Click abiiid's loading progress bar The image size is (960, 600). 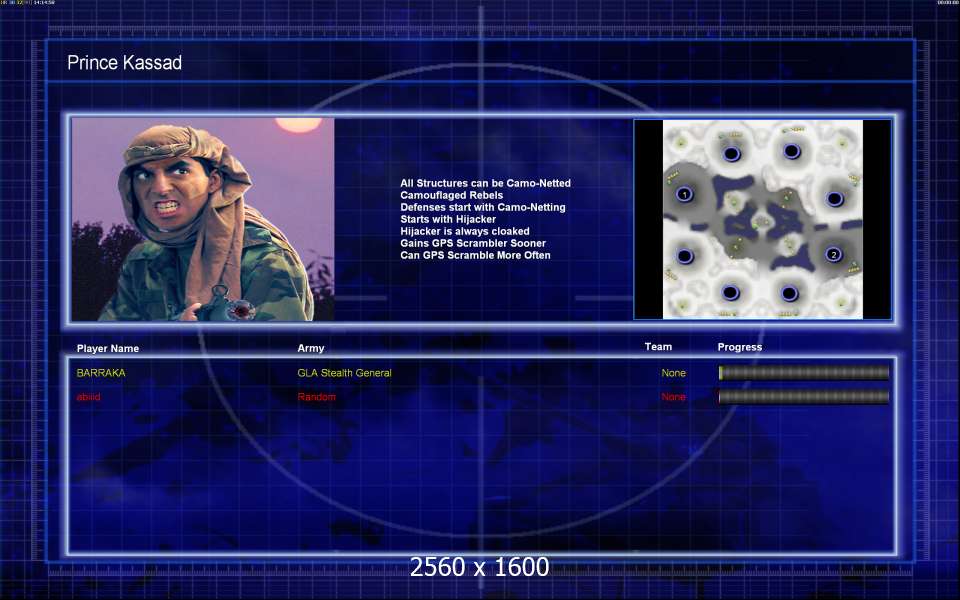coord(804,397)
